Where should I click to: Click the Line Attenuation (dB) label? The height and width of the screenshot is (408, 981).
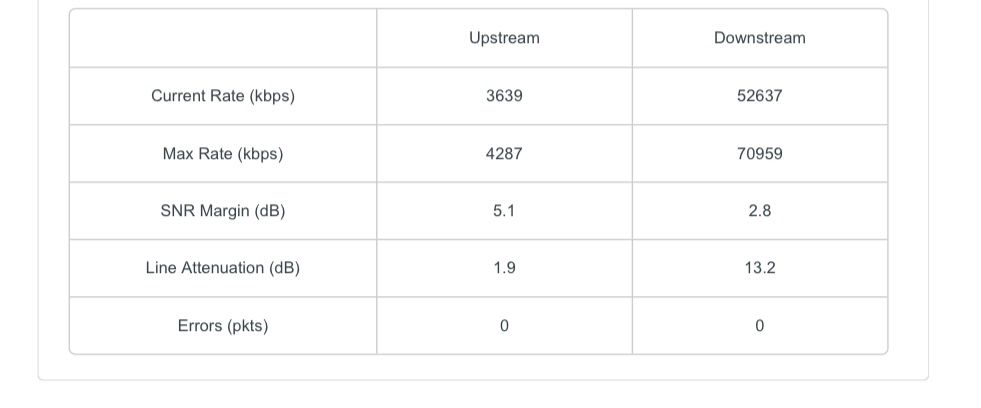click(223, 268)
